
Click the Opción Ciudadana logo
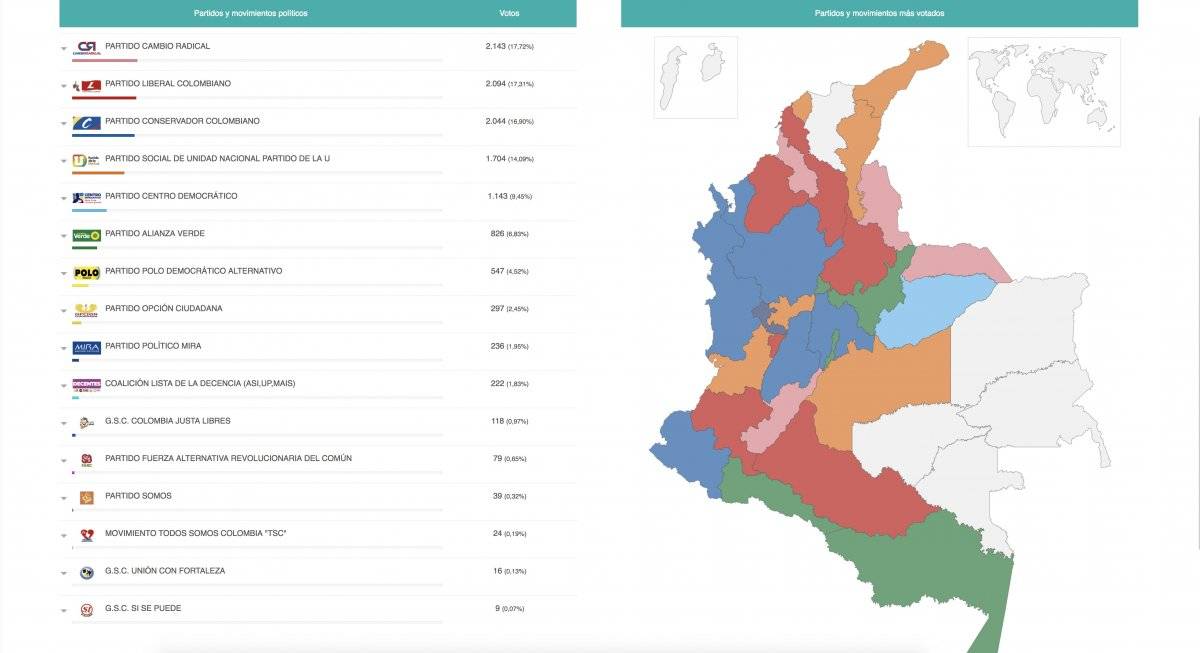[87, 310]
